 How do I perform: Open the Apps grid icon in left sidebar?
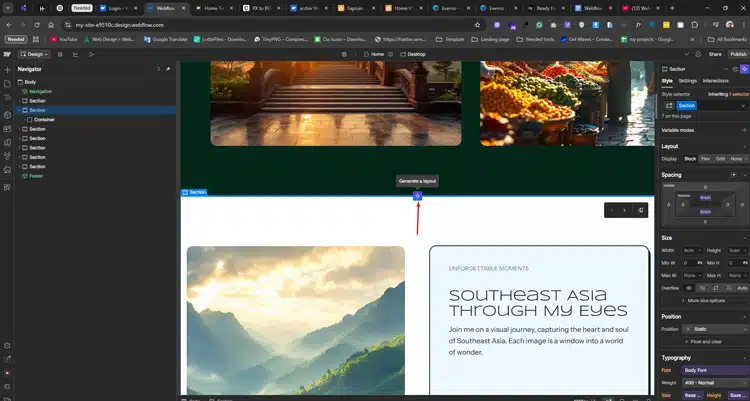(x=7, y=187)
